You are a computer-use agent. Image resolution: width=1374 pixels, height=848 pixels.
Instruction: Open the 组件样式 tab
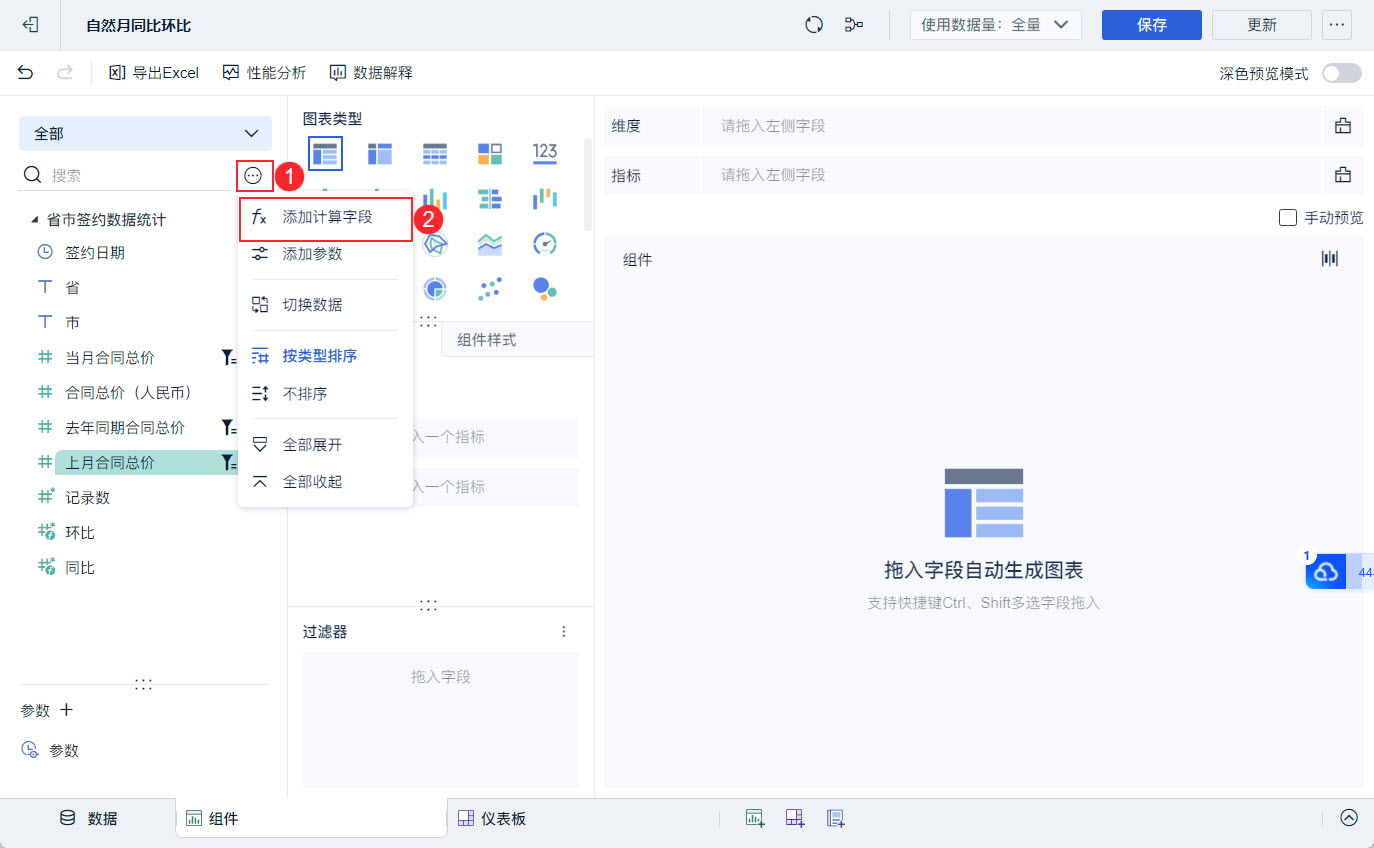click(x=517, y=340)
